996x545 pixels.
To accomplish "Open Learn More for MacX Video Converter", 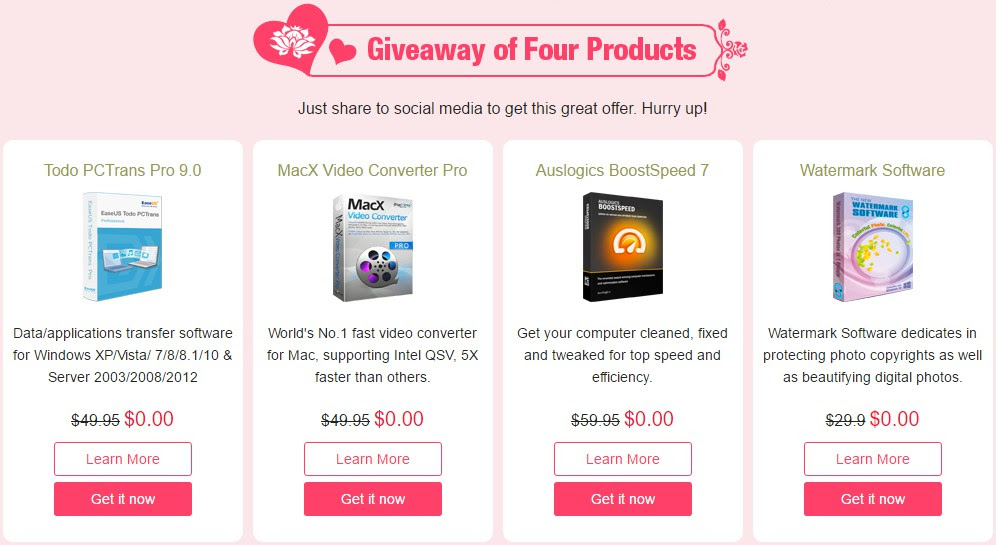I will [373, 459].
